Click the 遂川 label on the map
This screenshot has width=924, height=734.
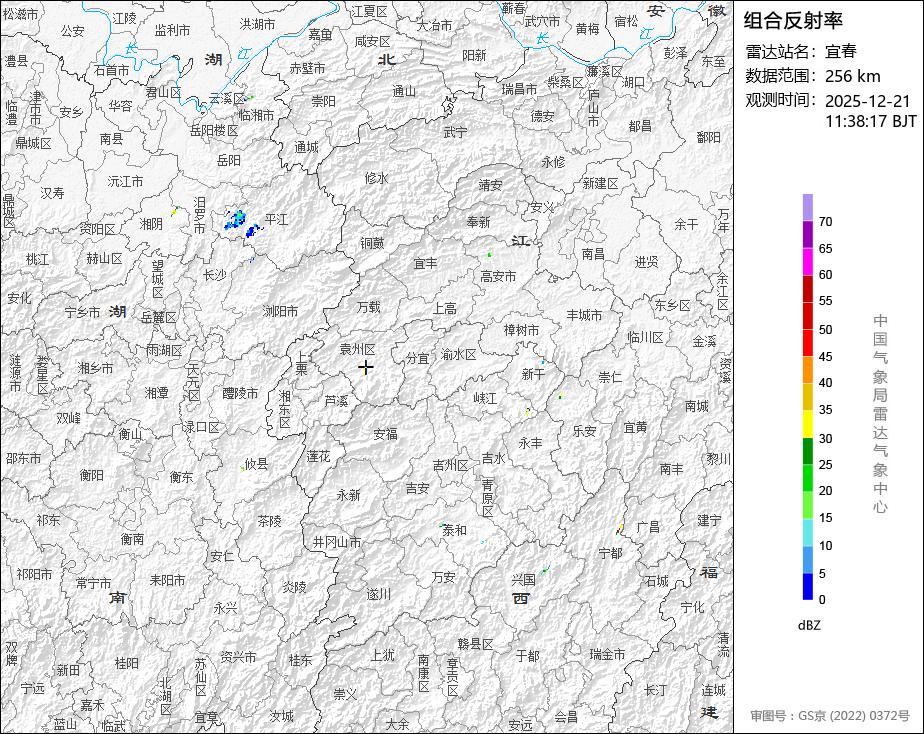(379, 594)
